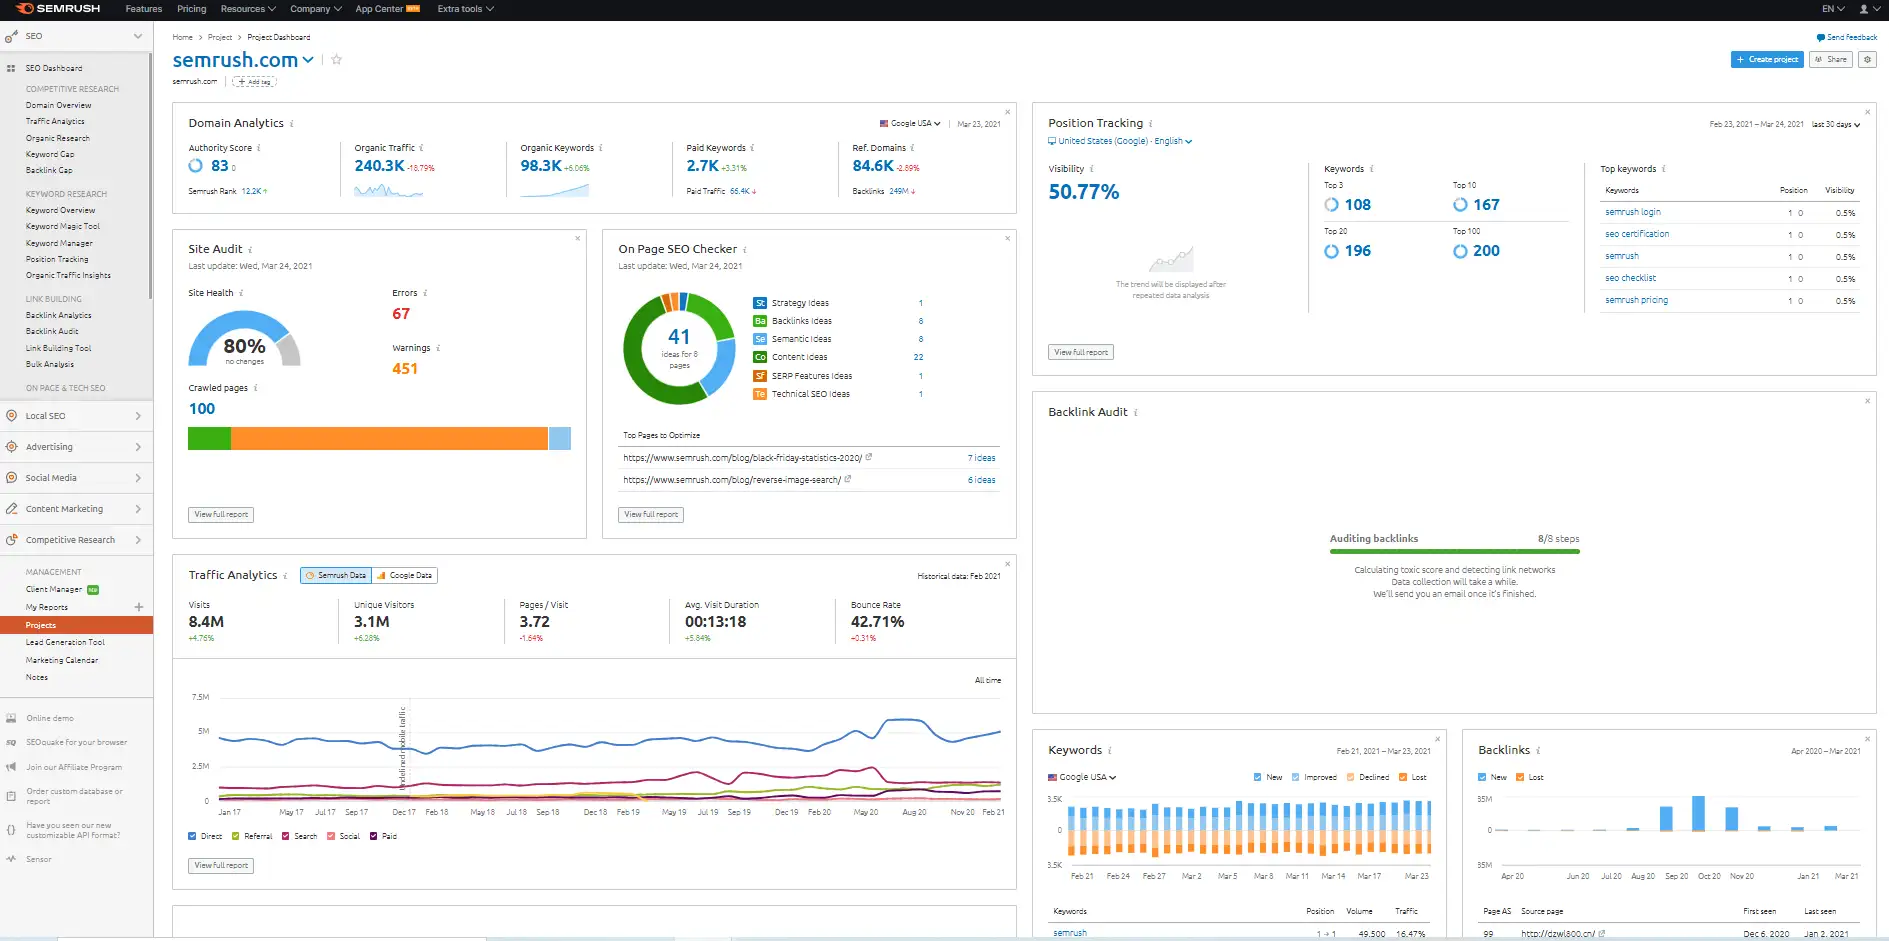This screenshot has width=1889, height=941.
Task: Click the plus icon beside My Reports
Action: point(139,607)
